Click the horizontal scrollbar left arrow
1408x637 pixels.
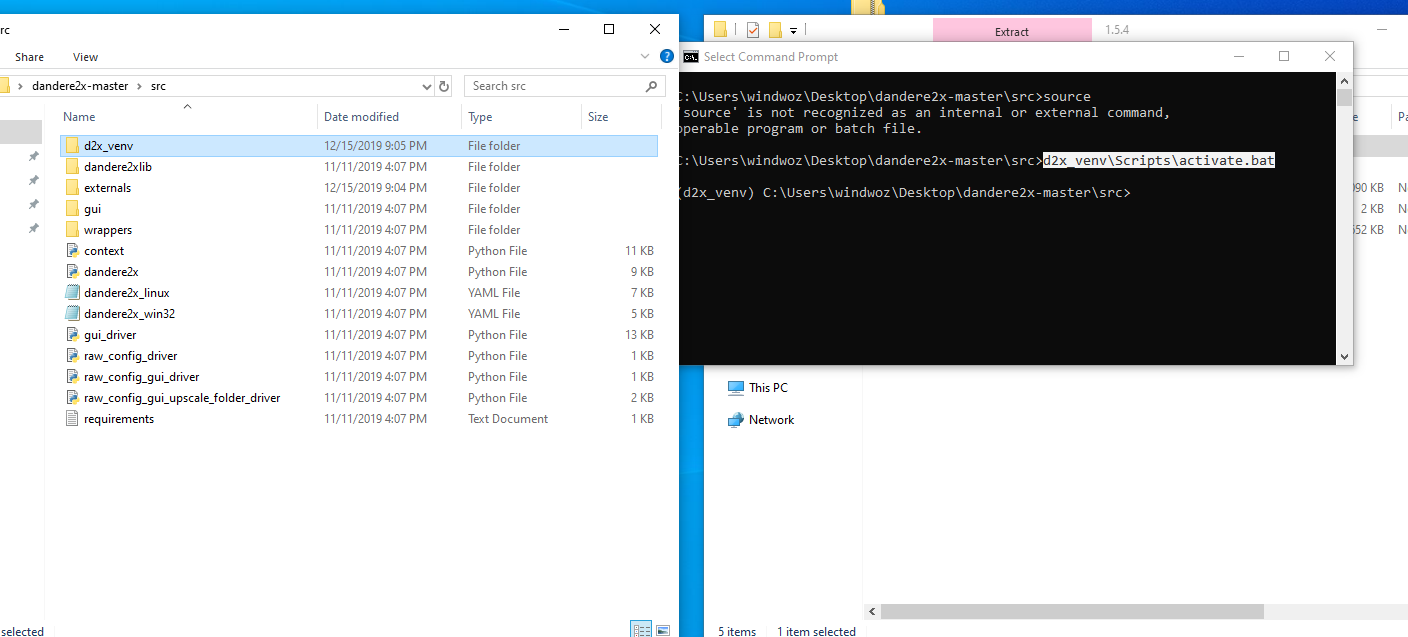click(x=872, y=611)
